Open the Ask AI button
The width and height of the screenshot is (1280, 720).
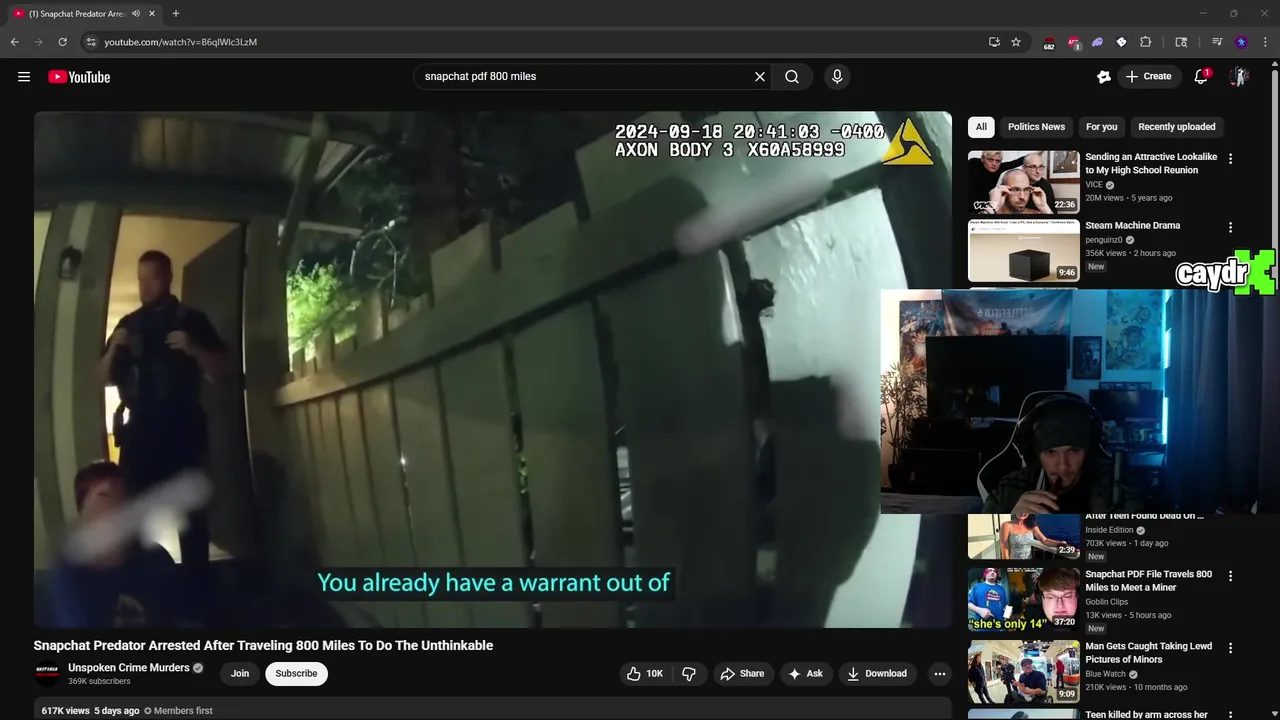806,674
